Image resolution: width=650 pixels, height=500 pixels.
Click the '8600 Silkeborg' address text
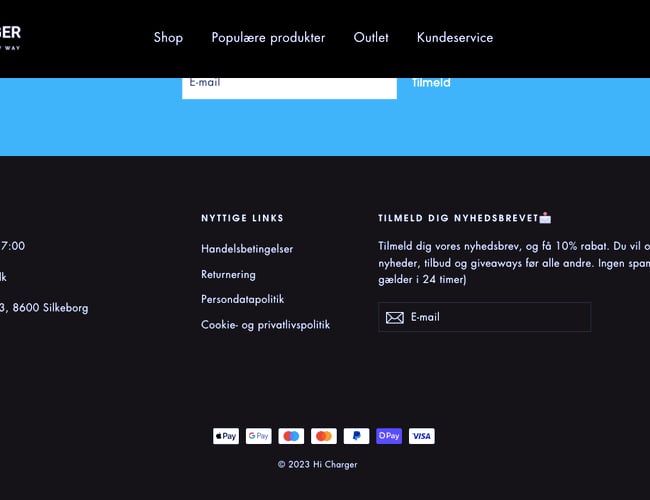coord(50,308)
